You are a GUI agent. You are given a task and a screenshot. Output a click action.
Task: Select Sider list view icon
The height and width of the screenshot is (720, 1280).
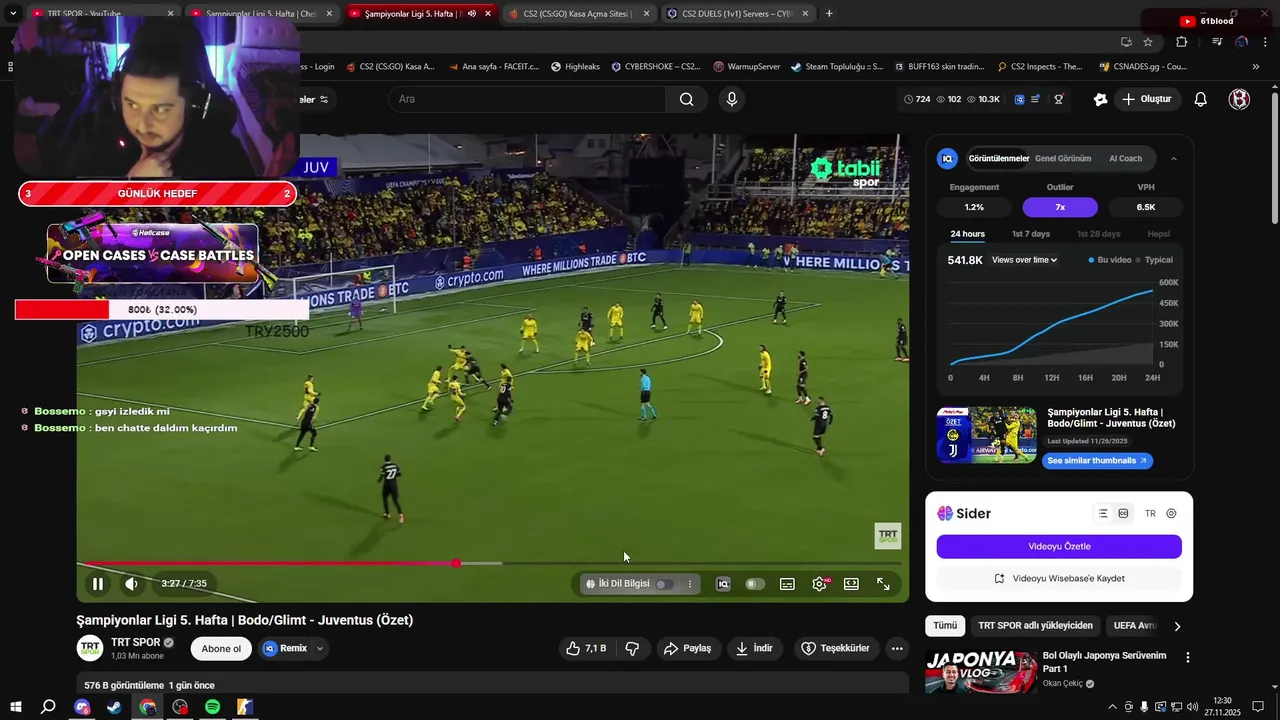(x=1103, y=513)
